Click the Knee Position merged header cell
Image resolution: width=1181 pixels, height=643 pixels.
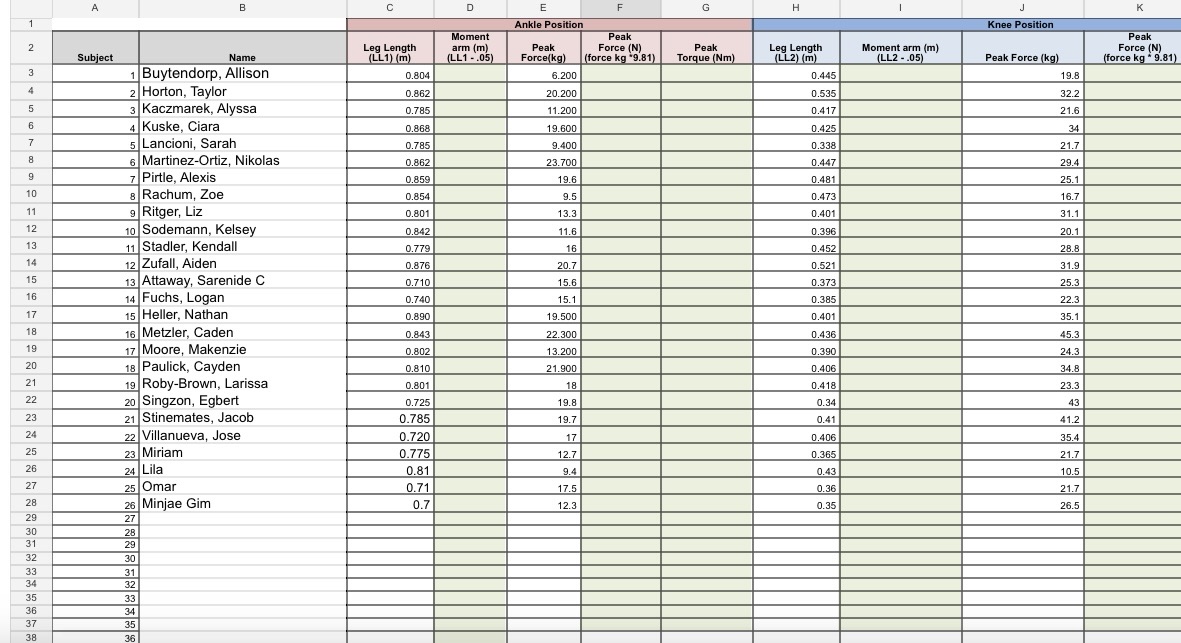tap(967, 25)
